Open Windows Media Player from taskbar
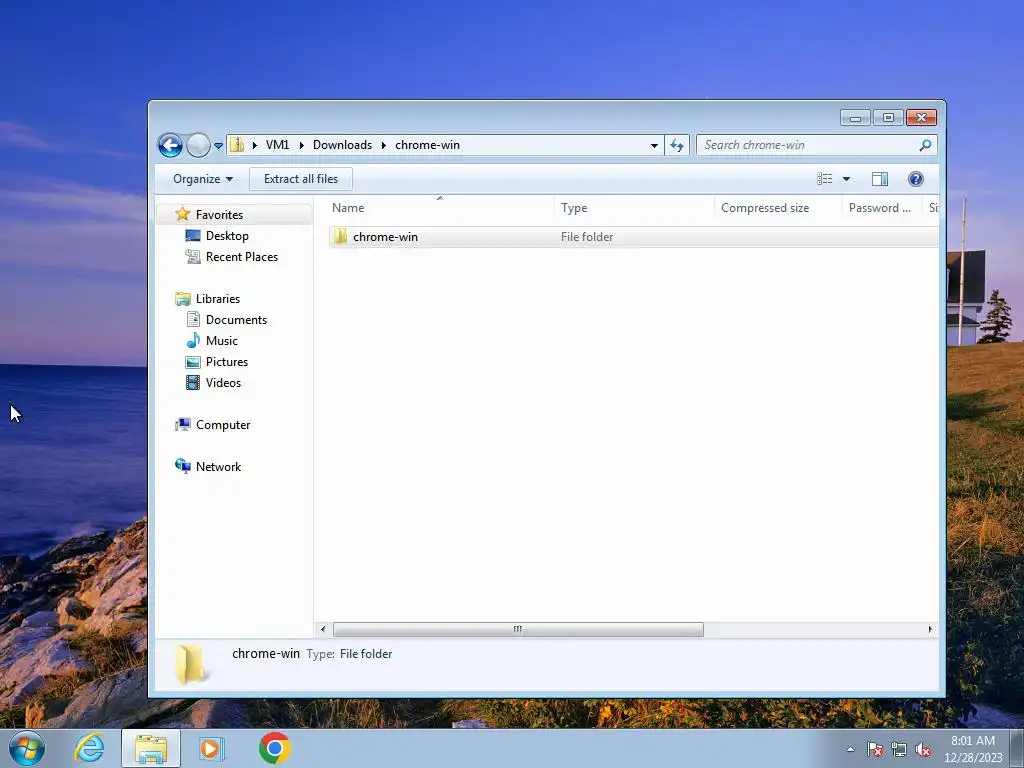The image size is (1024, 768). [211, 748]
